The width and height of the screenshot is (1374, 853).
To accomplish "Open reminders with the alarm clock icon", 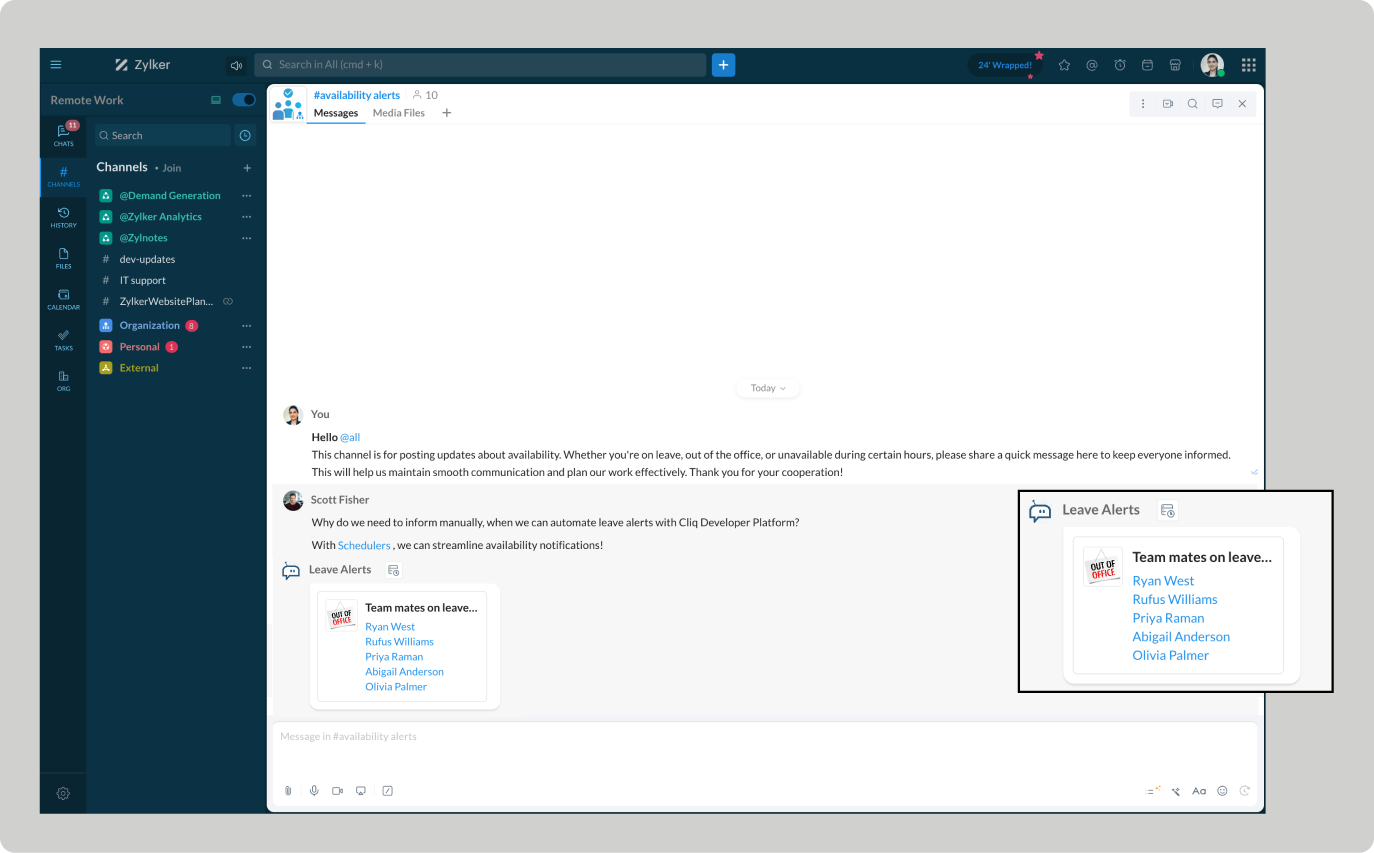I will (1120, 65).
